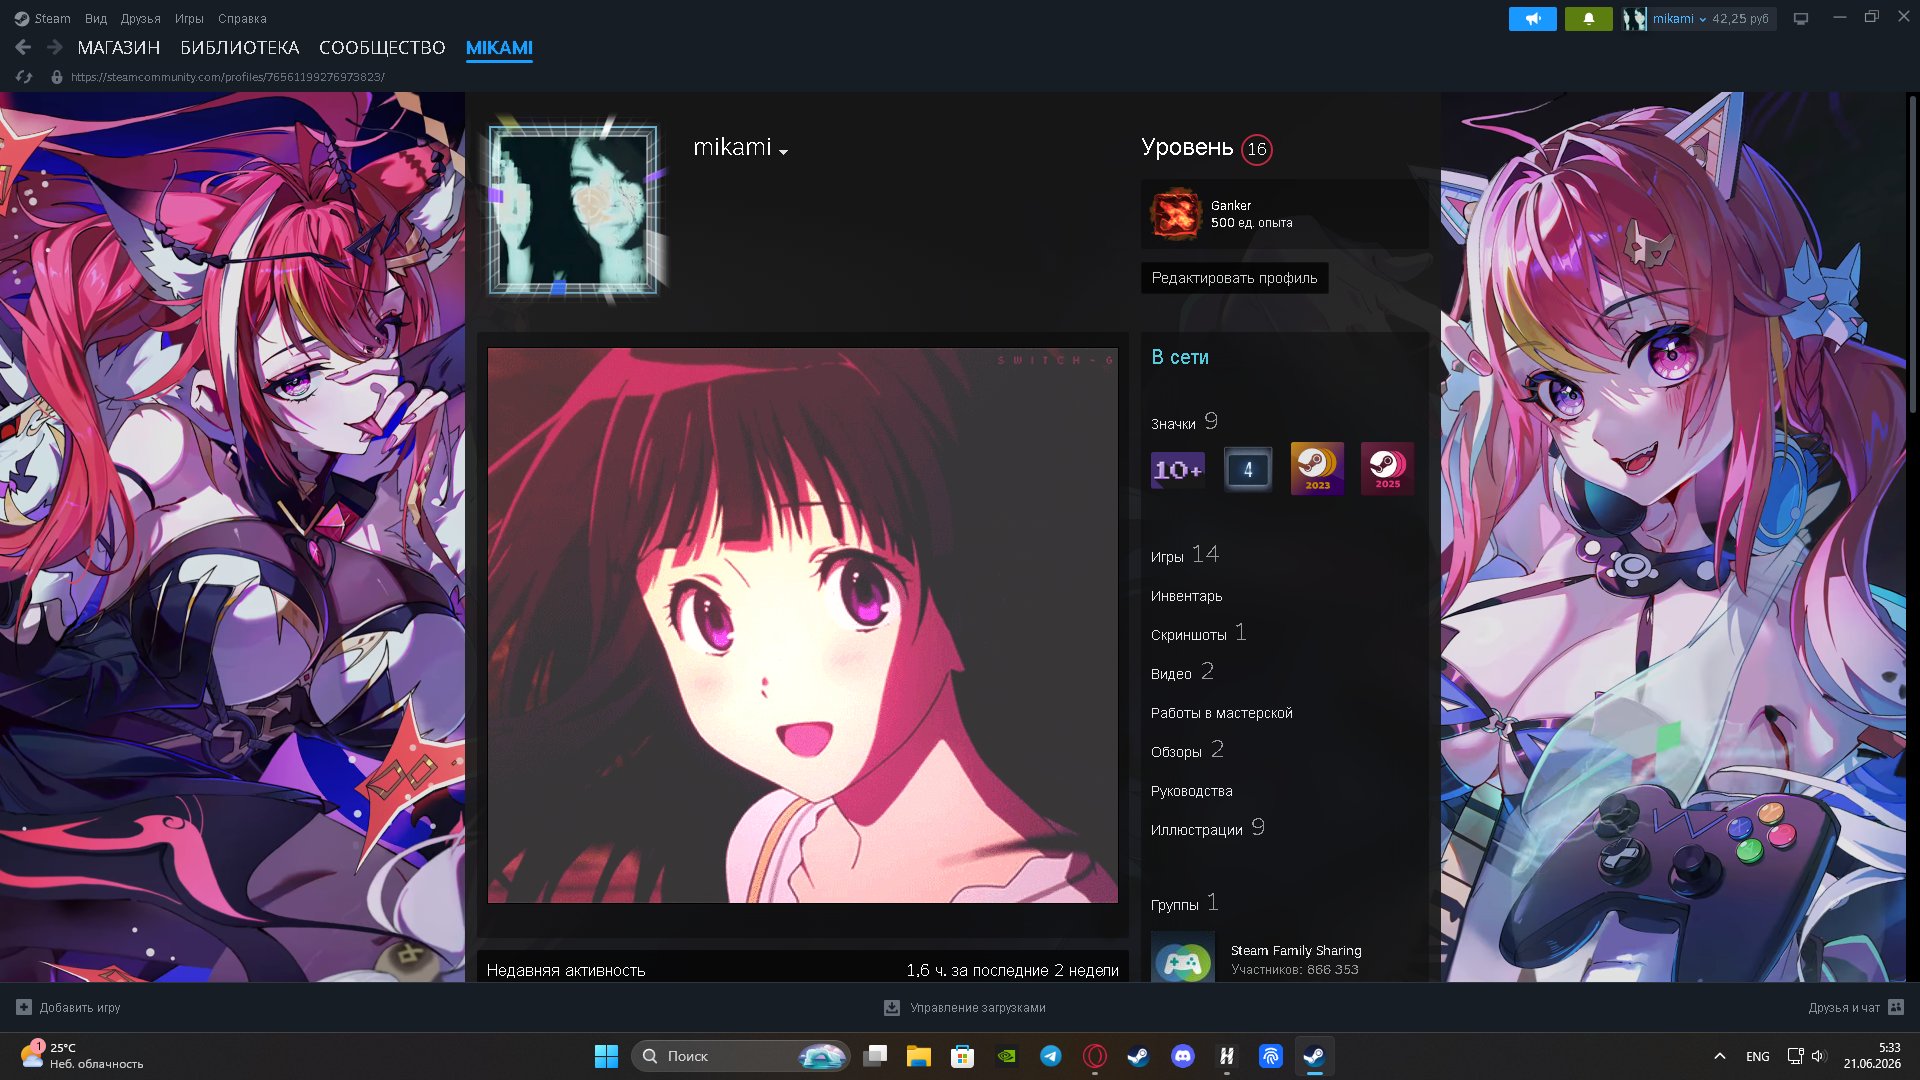Viewport: 1920px width, 1080px height.
Task: Open the Руководства link
Action: point(1191,791)
